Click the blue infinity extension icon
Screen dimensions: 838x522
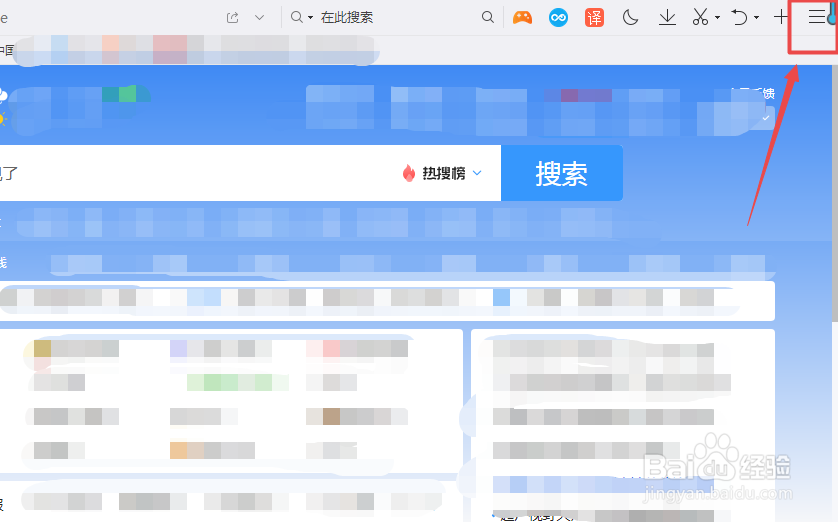[x=558, y=18]
